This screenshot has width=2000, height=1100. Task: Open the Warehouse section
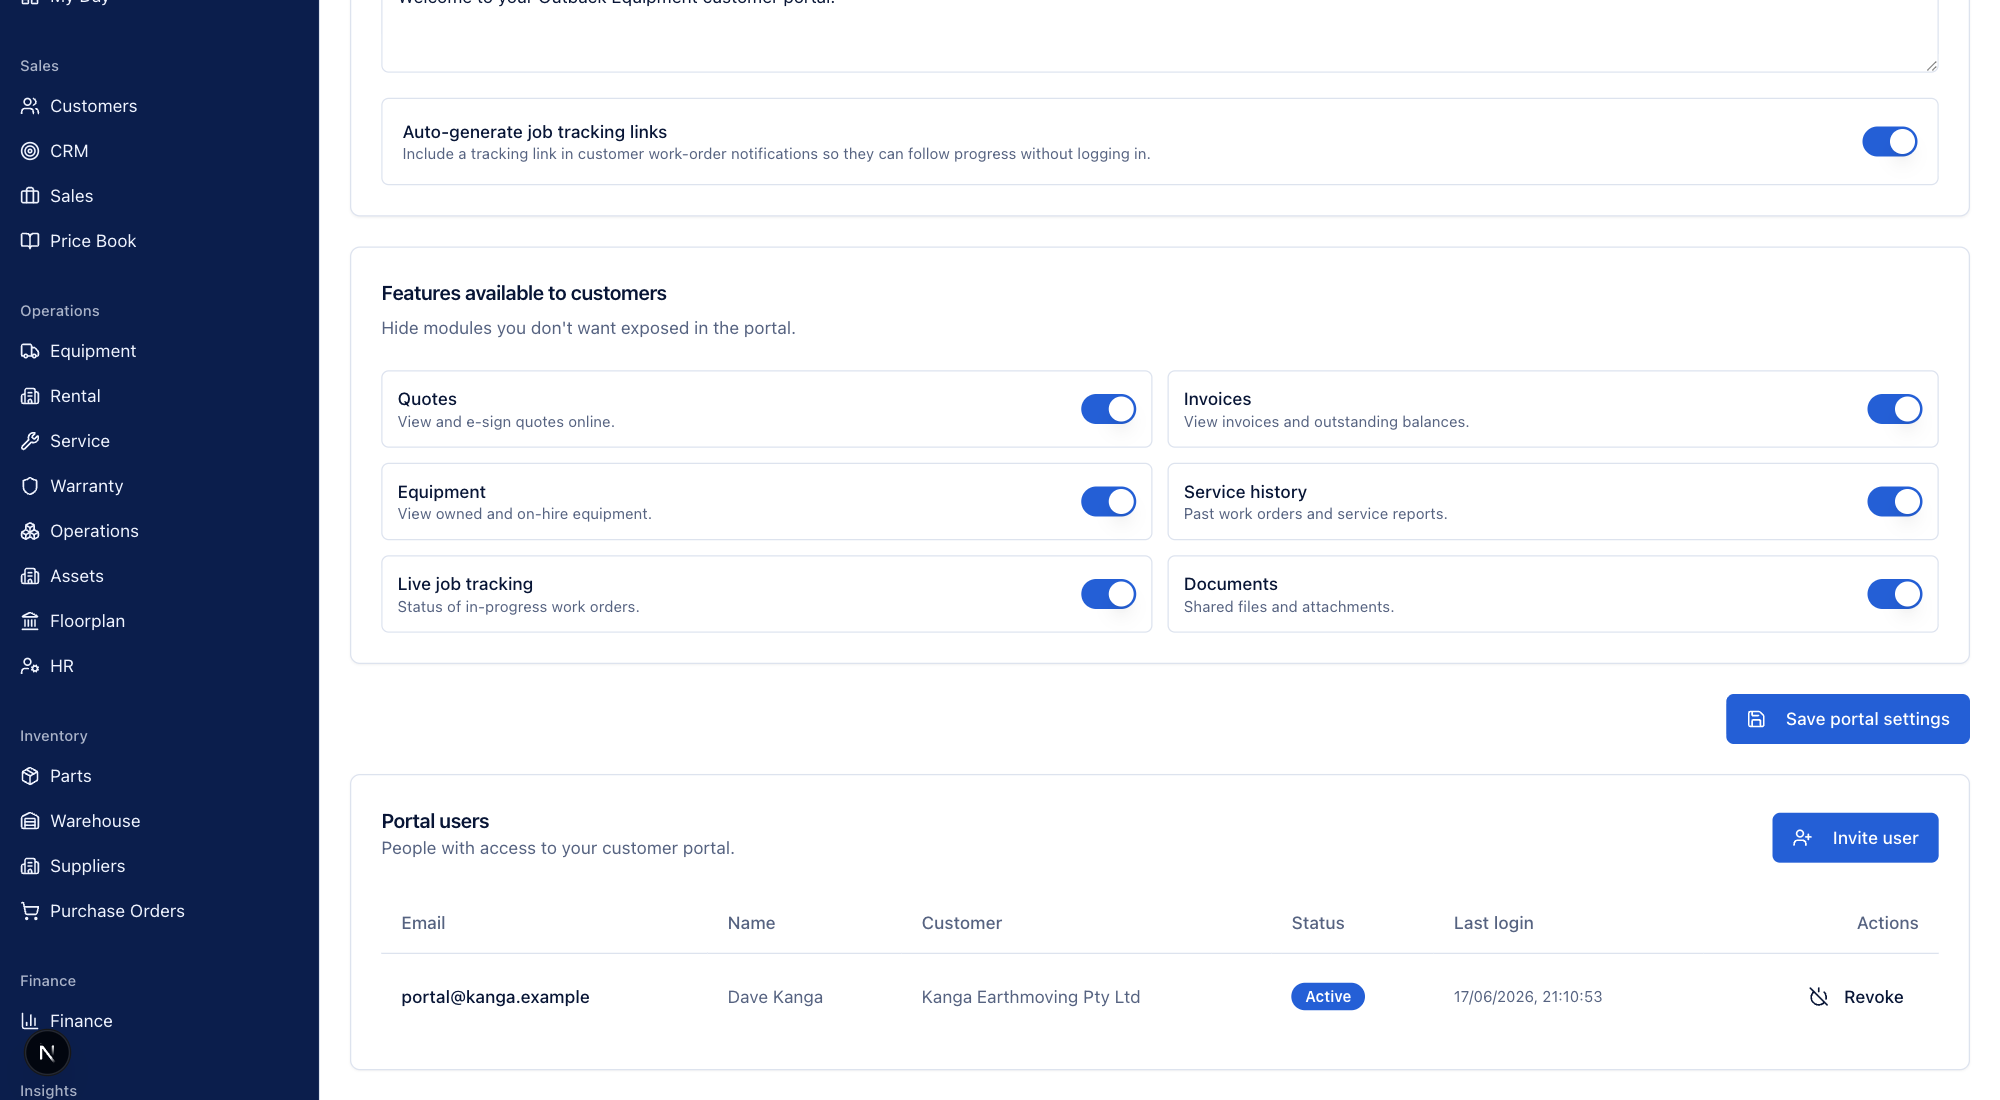95,821
